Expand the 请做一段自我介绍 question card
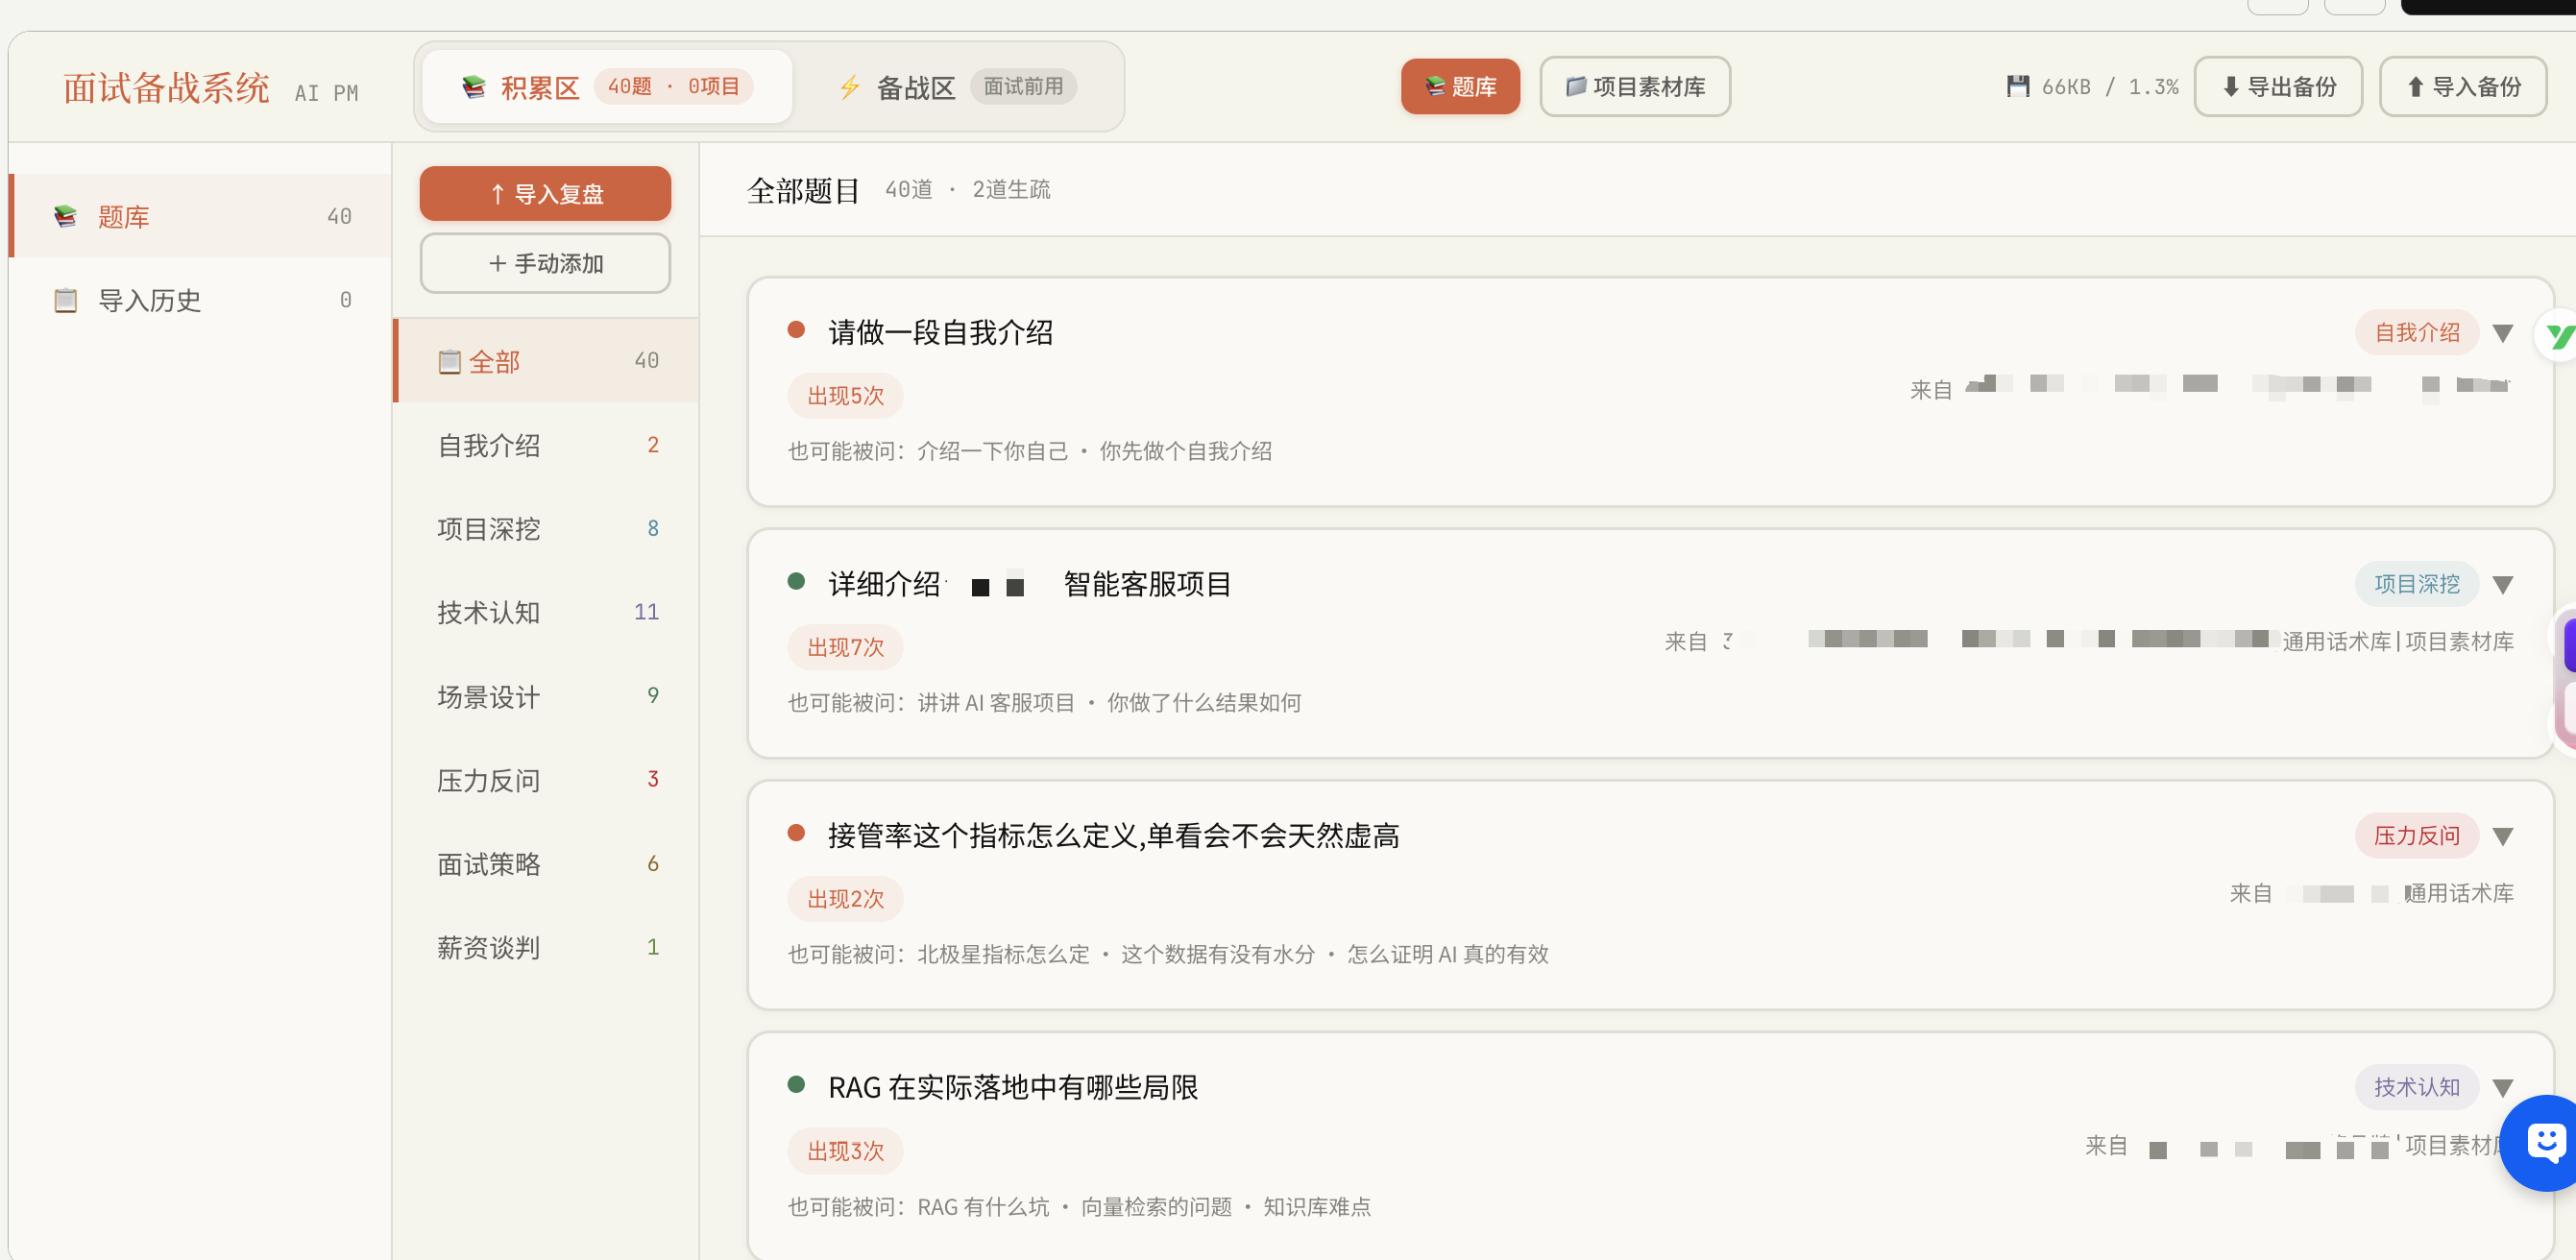The width and height of the screenshot is (2576, 1260). coord(2502,333)
